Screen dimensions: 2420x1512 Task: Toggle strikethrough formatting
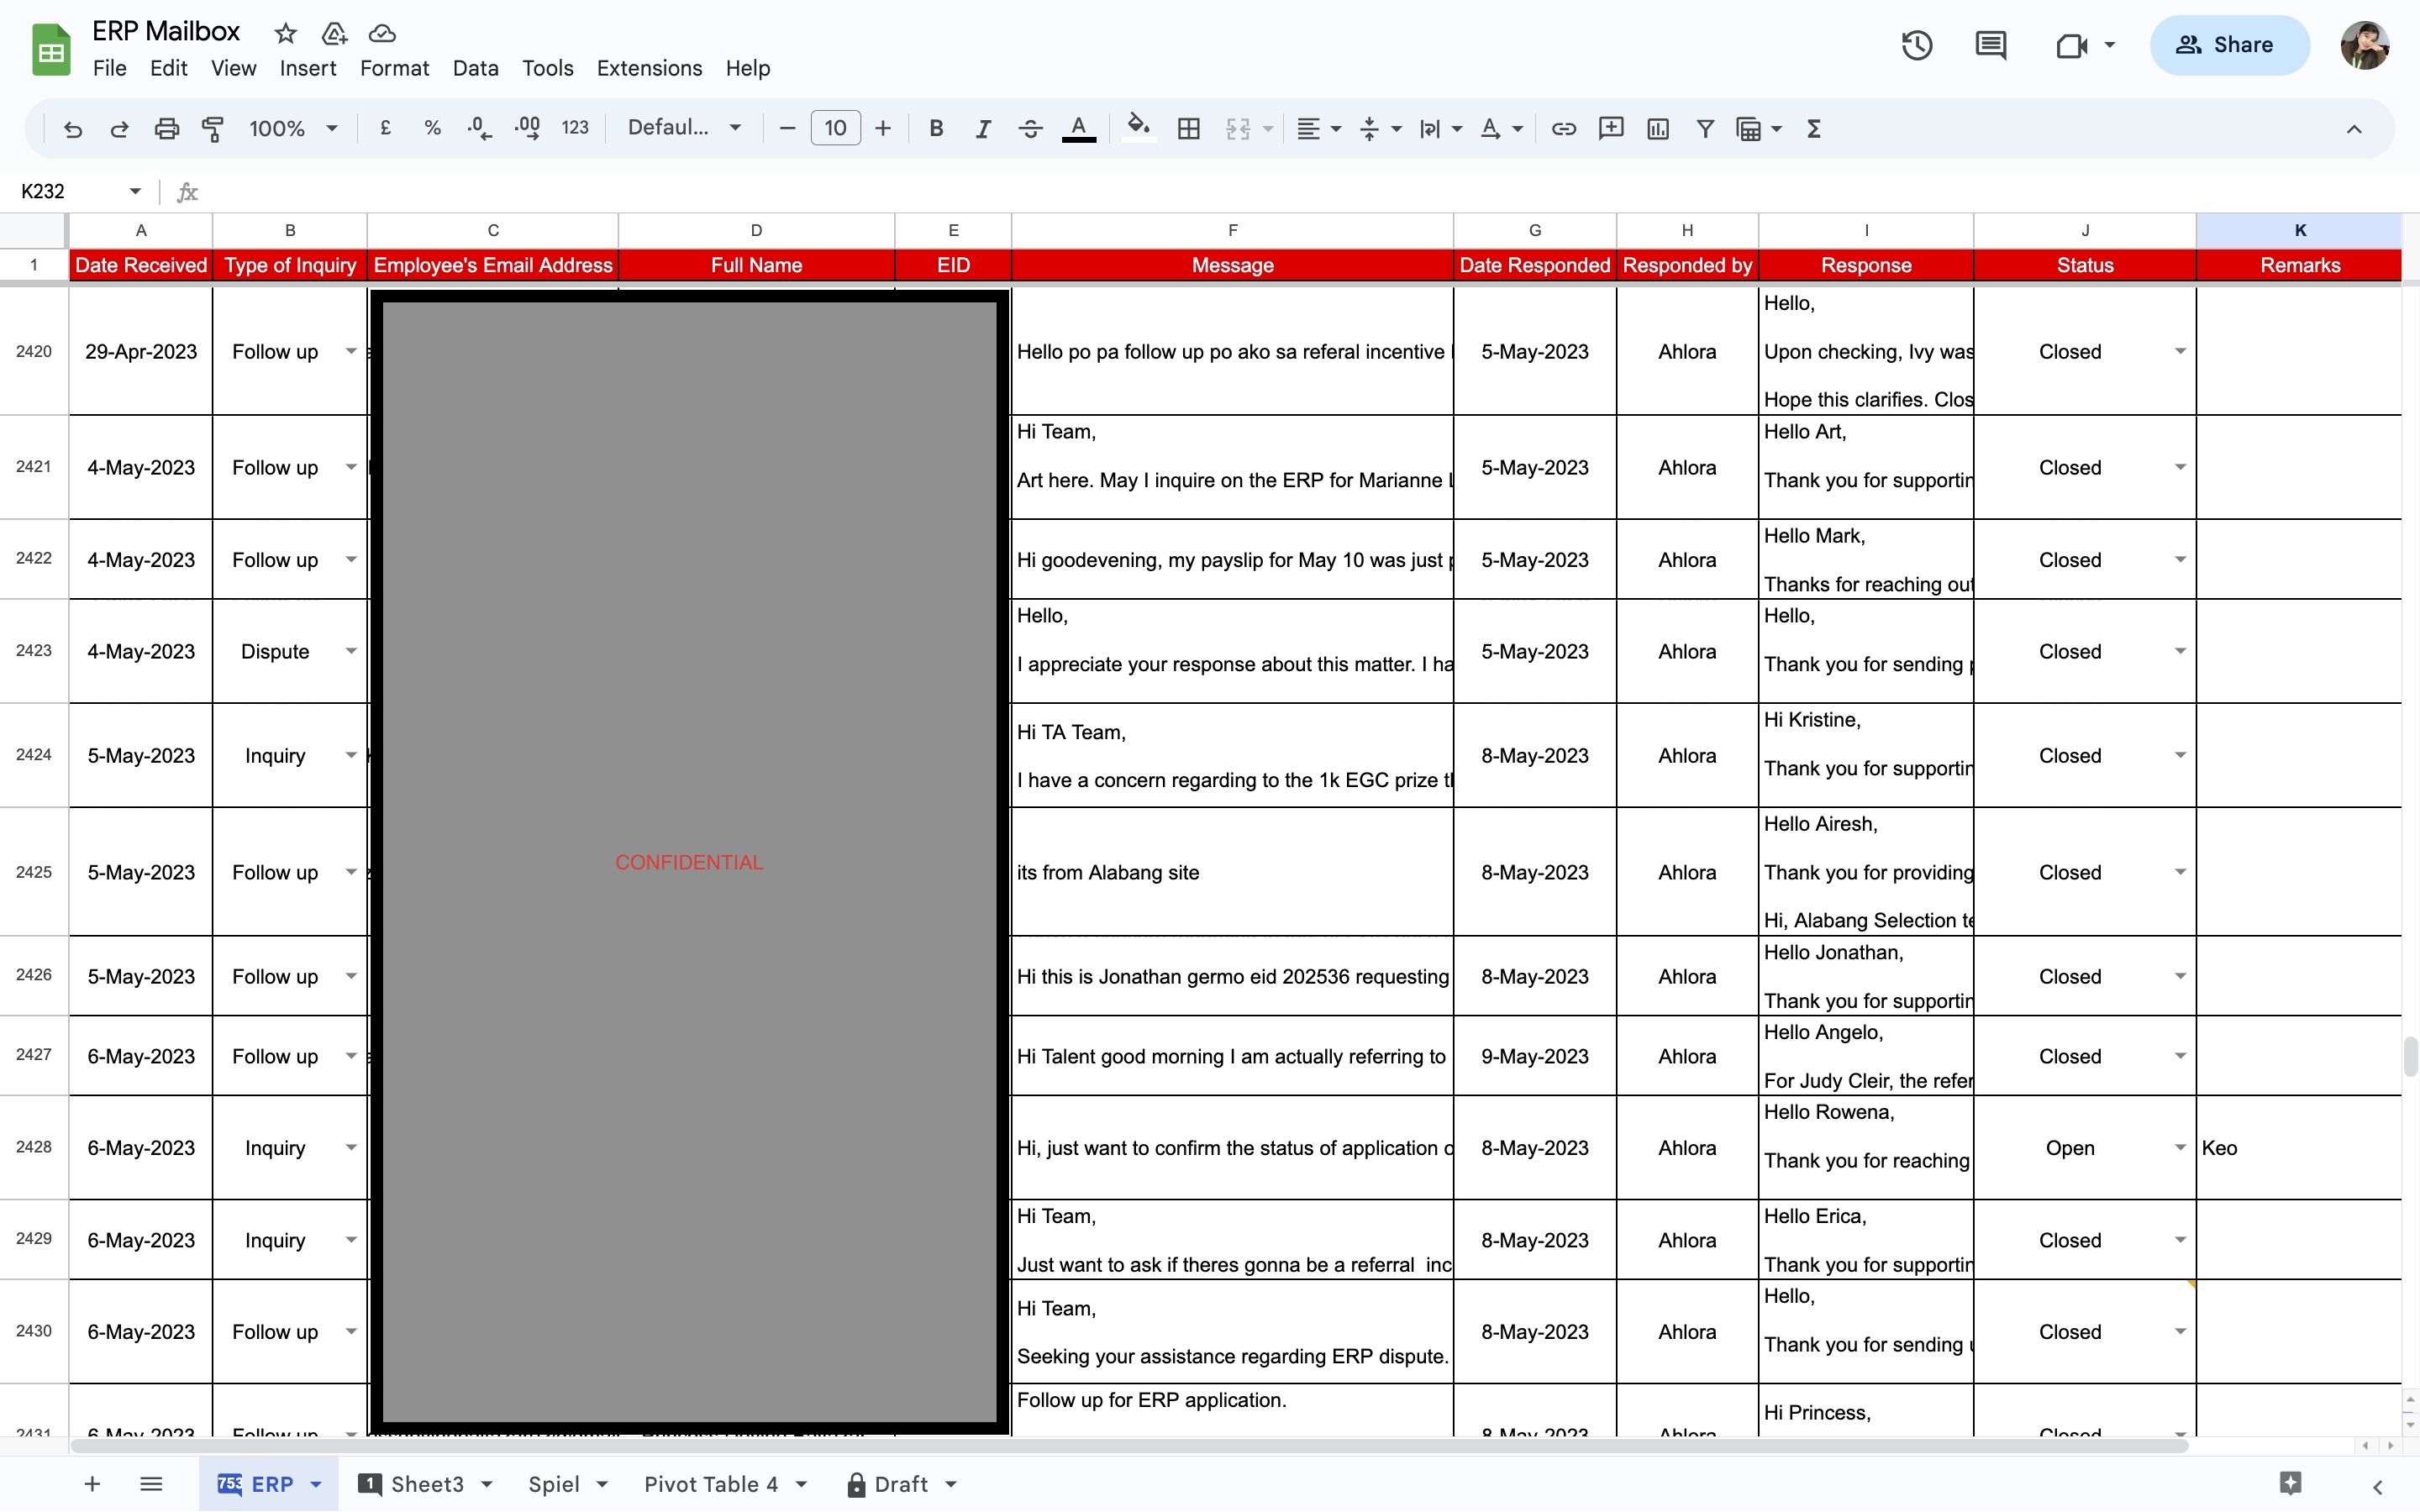(x=1030, y=128)
